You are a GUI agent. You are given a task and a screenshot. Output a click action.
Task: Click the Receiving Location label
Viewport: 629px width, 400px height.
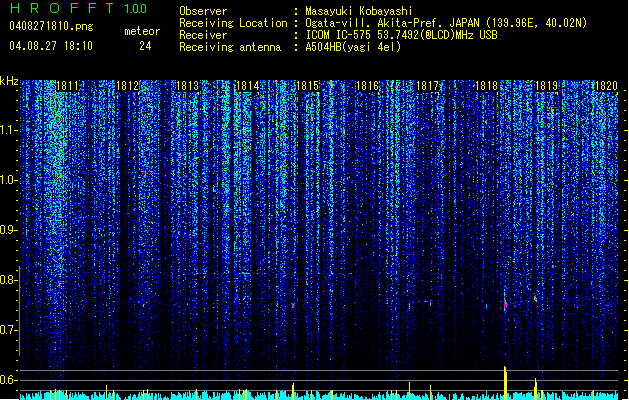[x=233, y=23]
